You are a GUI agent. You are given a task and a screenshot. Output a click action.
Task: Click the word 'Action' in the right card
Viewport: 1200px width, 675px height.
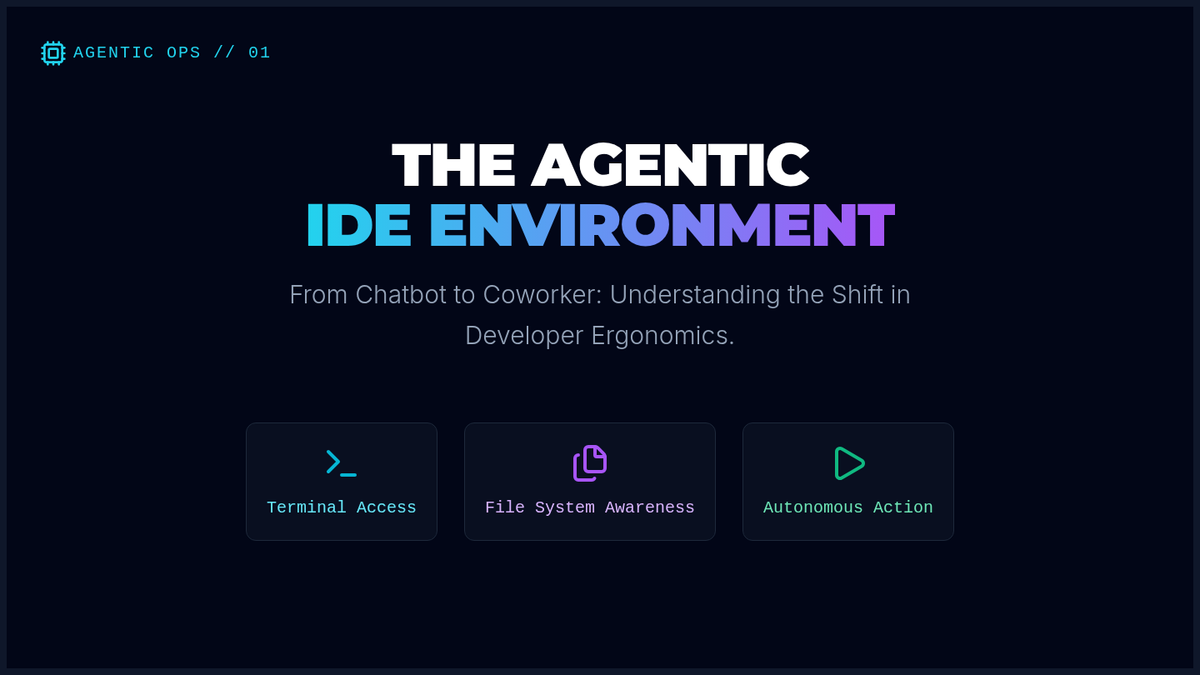(x=903, y=508)
